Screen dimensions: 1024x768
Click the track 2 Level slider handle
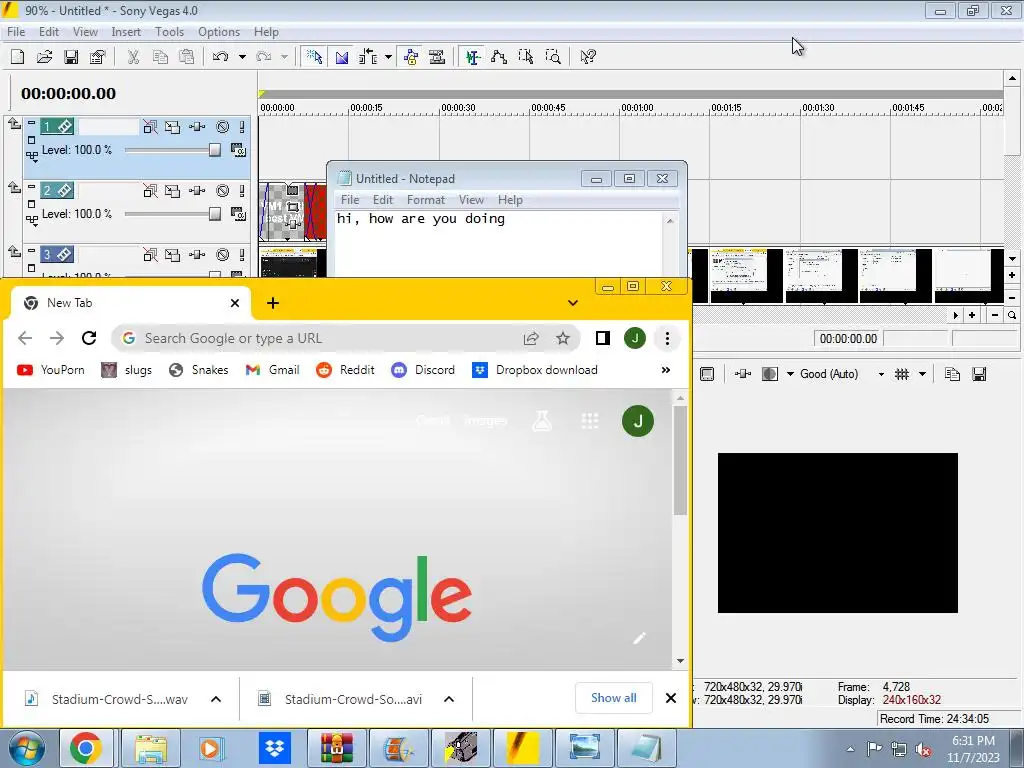click(214, 214)
